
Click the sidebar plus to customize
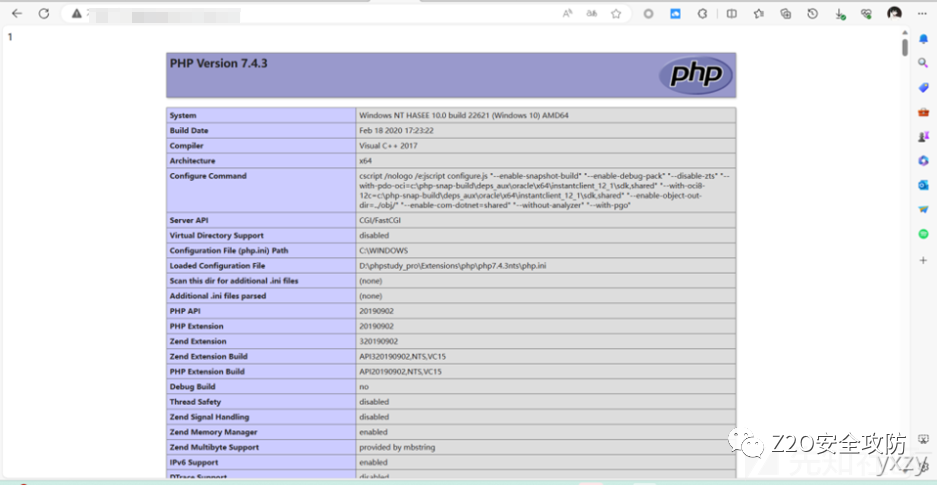(x=923, y=260)
